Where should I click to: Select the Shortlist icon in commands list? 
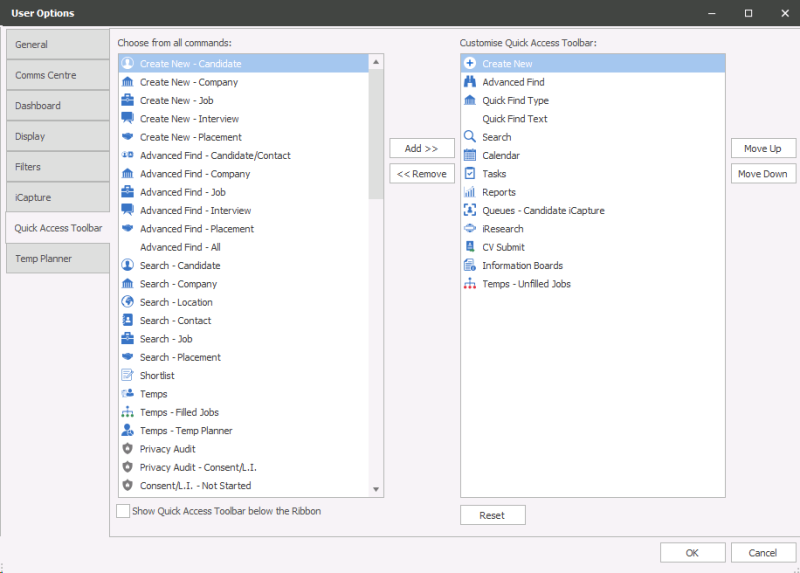click(x=127, y=375)
